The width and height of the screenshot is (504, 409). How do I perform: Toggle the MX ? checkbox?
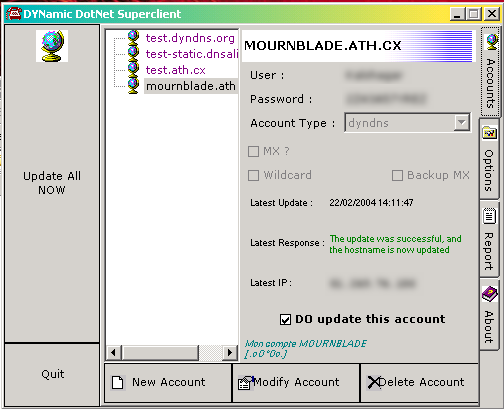[x=253, y=152]
